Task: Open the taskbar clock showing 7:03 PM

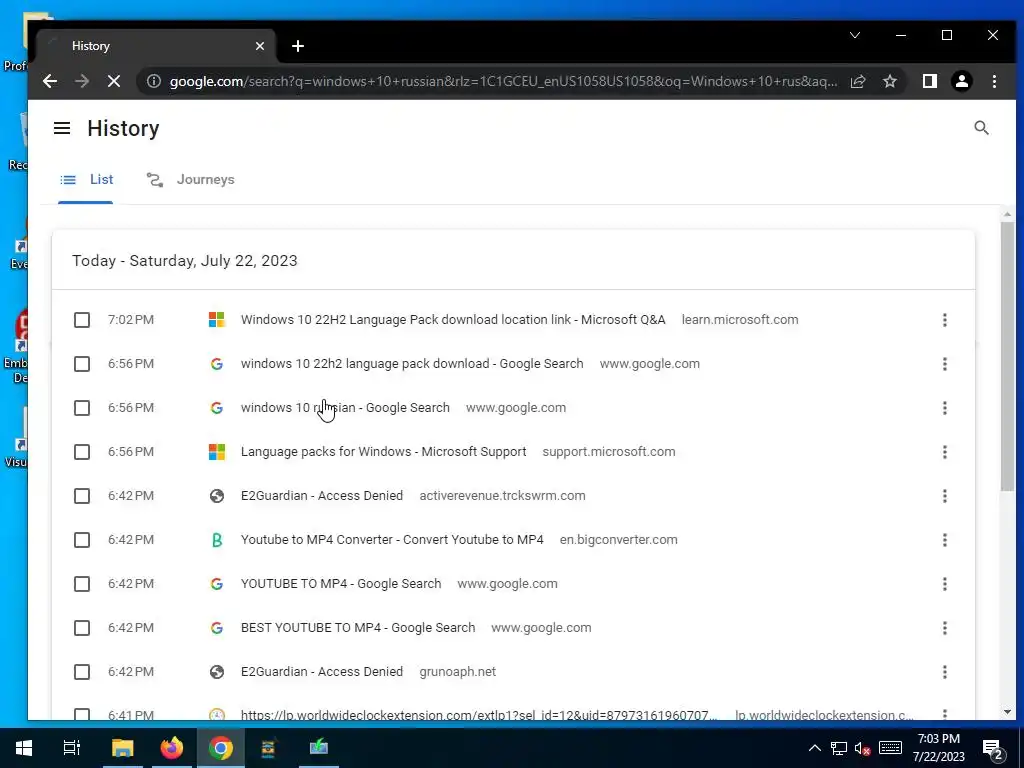Action: coord(938,748)
